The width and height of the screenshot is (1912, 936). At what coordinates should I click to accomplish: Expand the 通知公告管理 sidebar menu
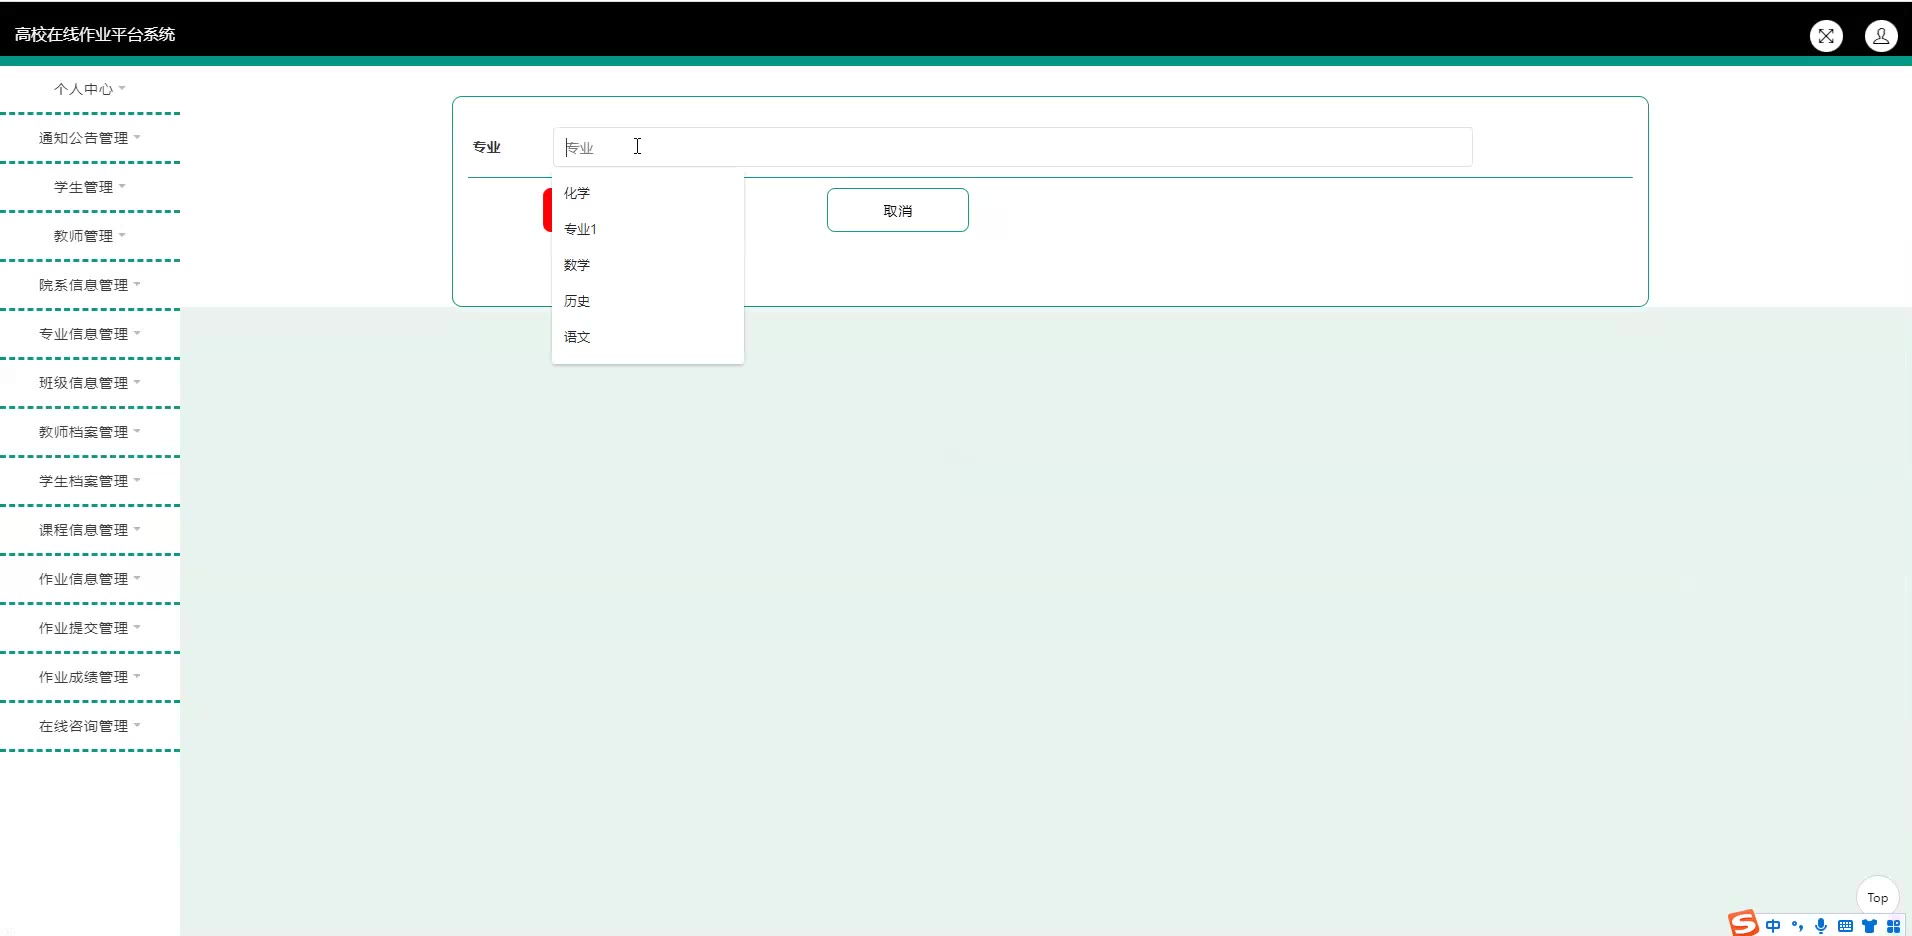point(90,138)
